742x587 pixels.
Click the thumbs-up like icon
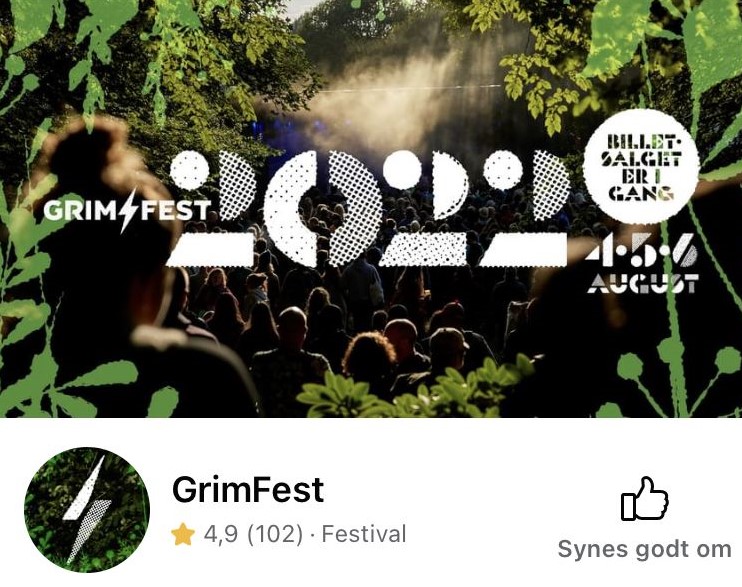(645, 499)
